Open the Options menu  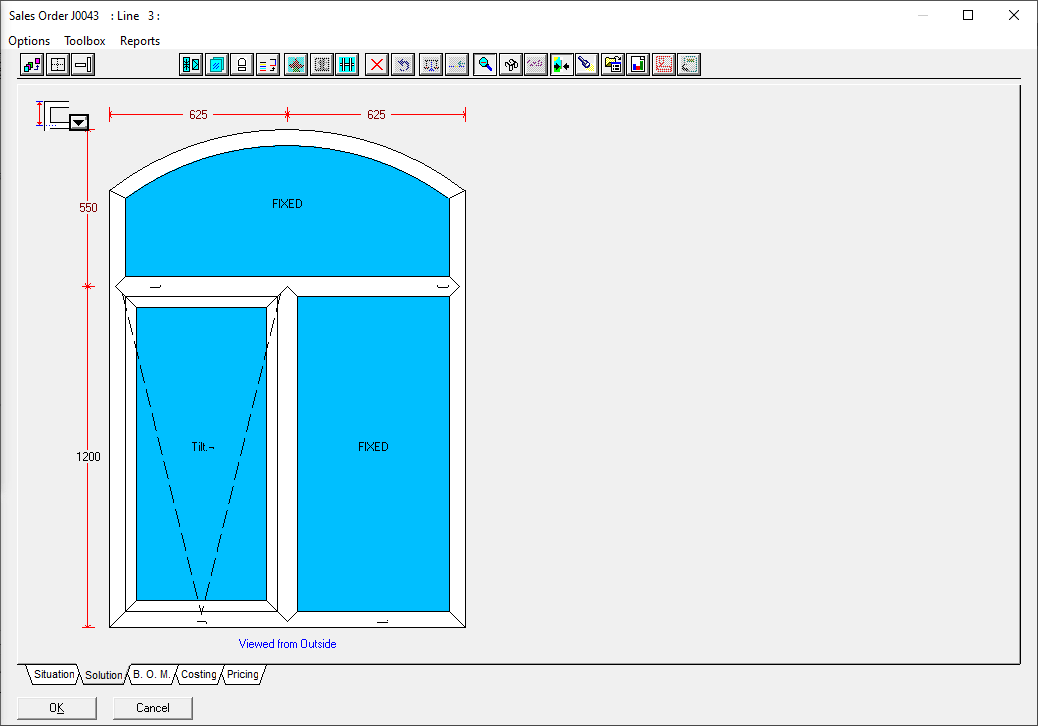(x=29, y=41)
